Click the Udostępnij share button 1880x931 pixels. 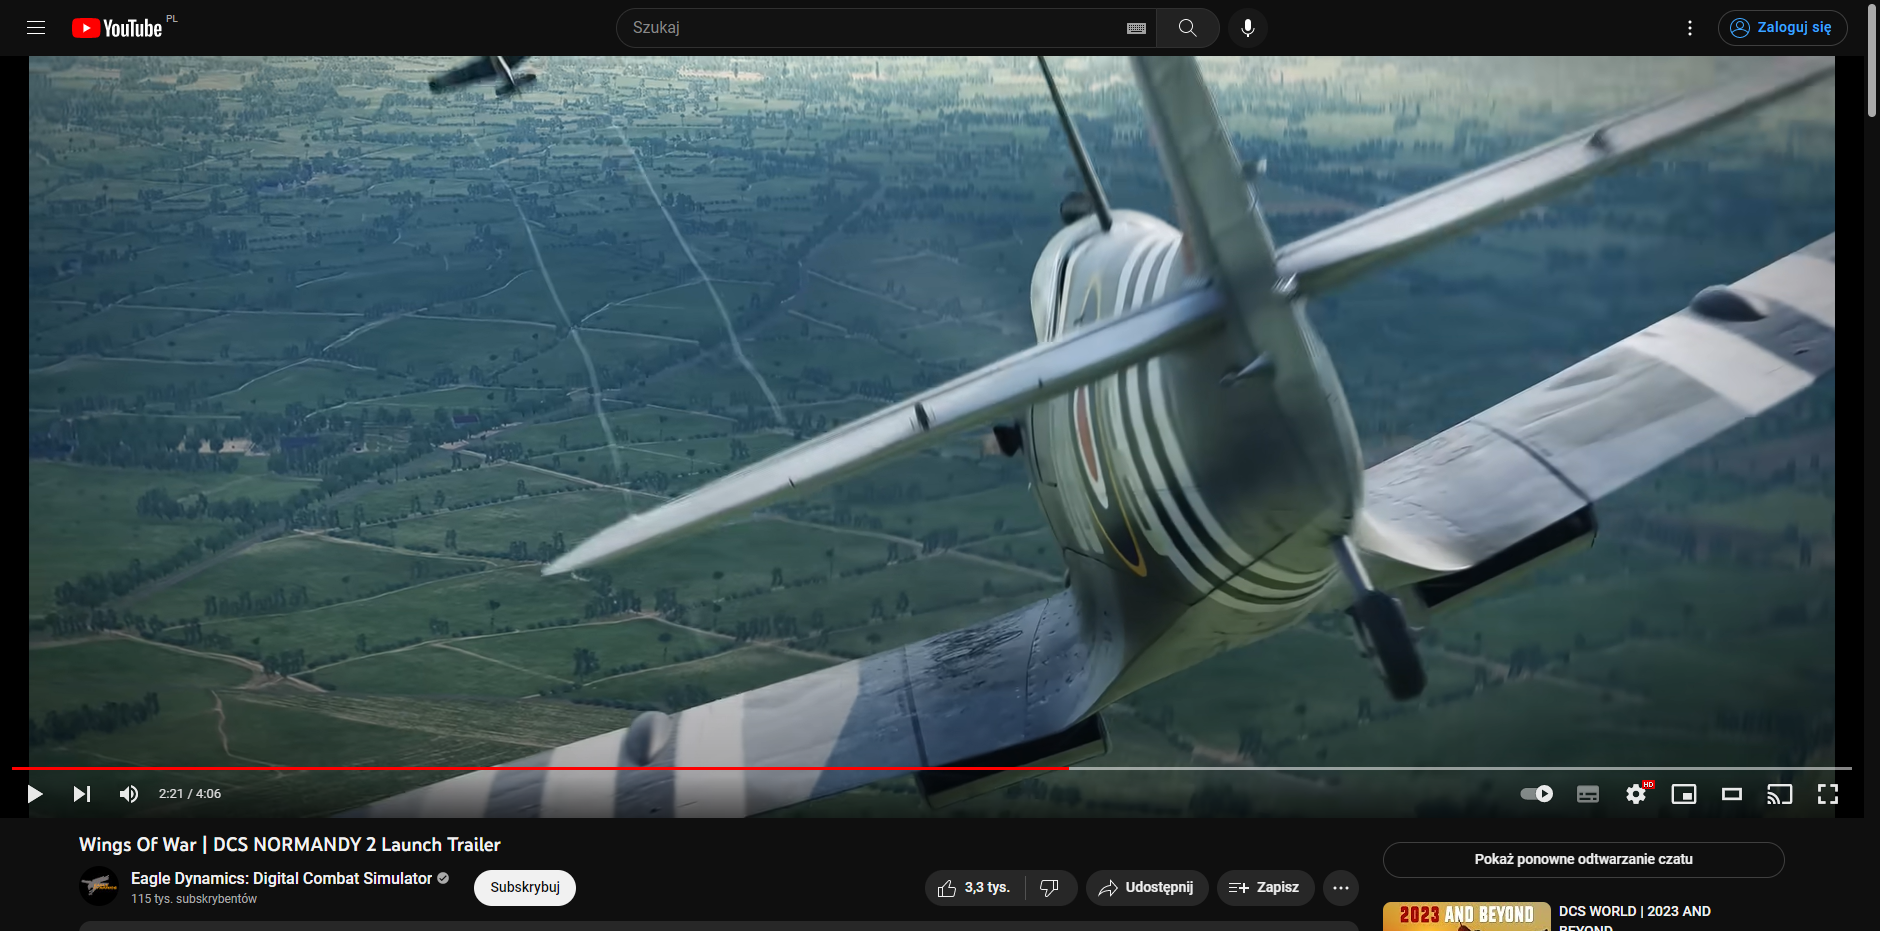(x=1147, y=888)
